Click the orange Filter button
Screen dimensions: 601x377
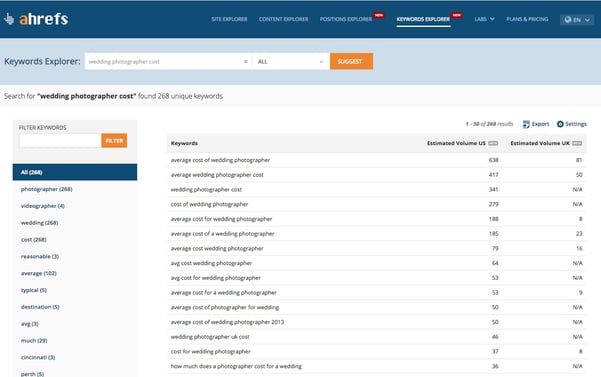[114, 141]
